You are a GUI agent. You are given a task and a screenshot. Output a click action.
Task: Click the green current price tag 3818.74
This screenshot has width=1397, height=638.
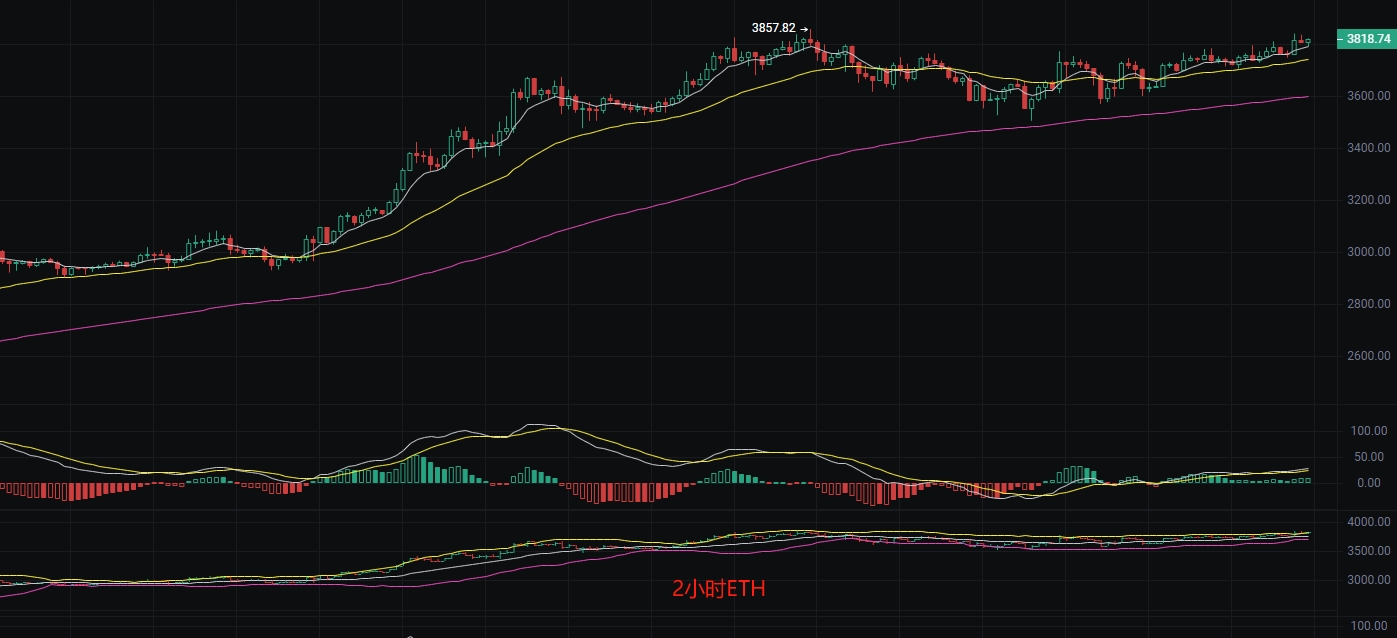[x=1366, y=39]
